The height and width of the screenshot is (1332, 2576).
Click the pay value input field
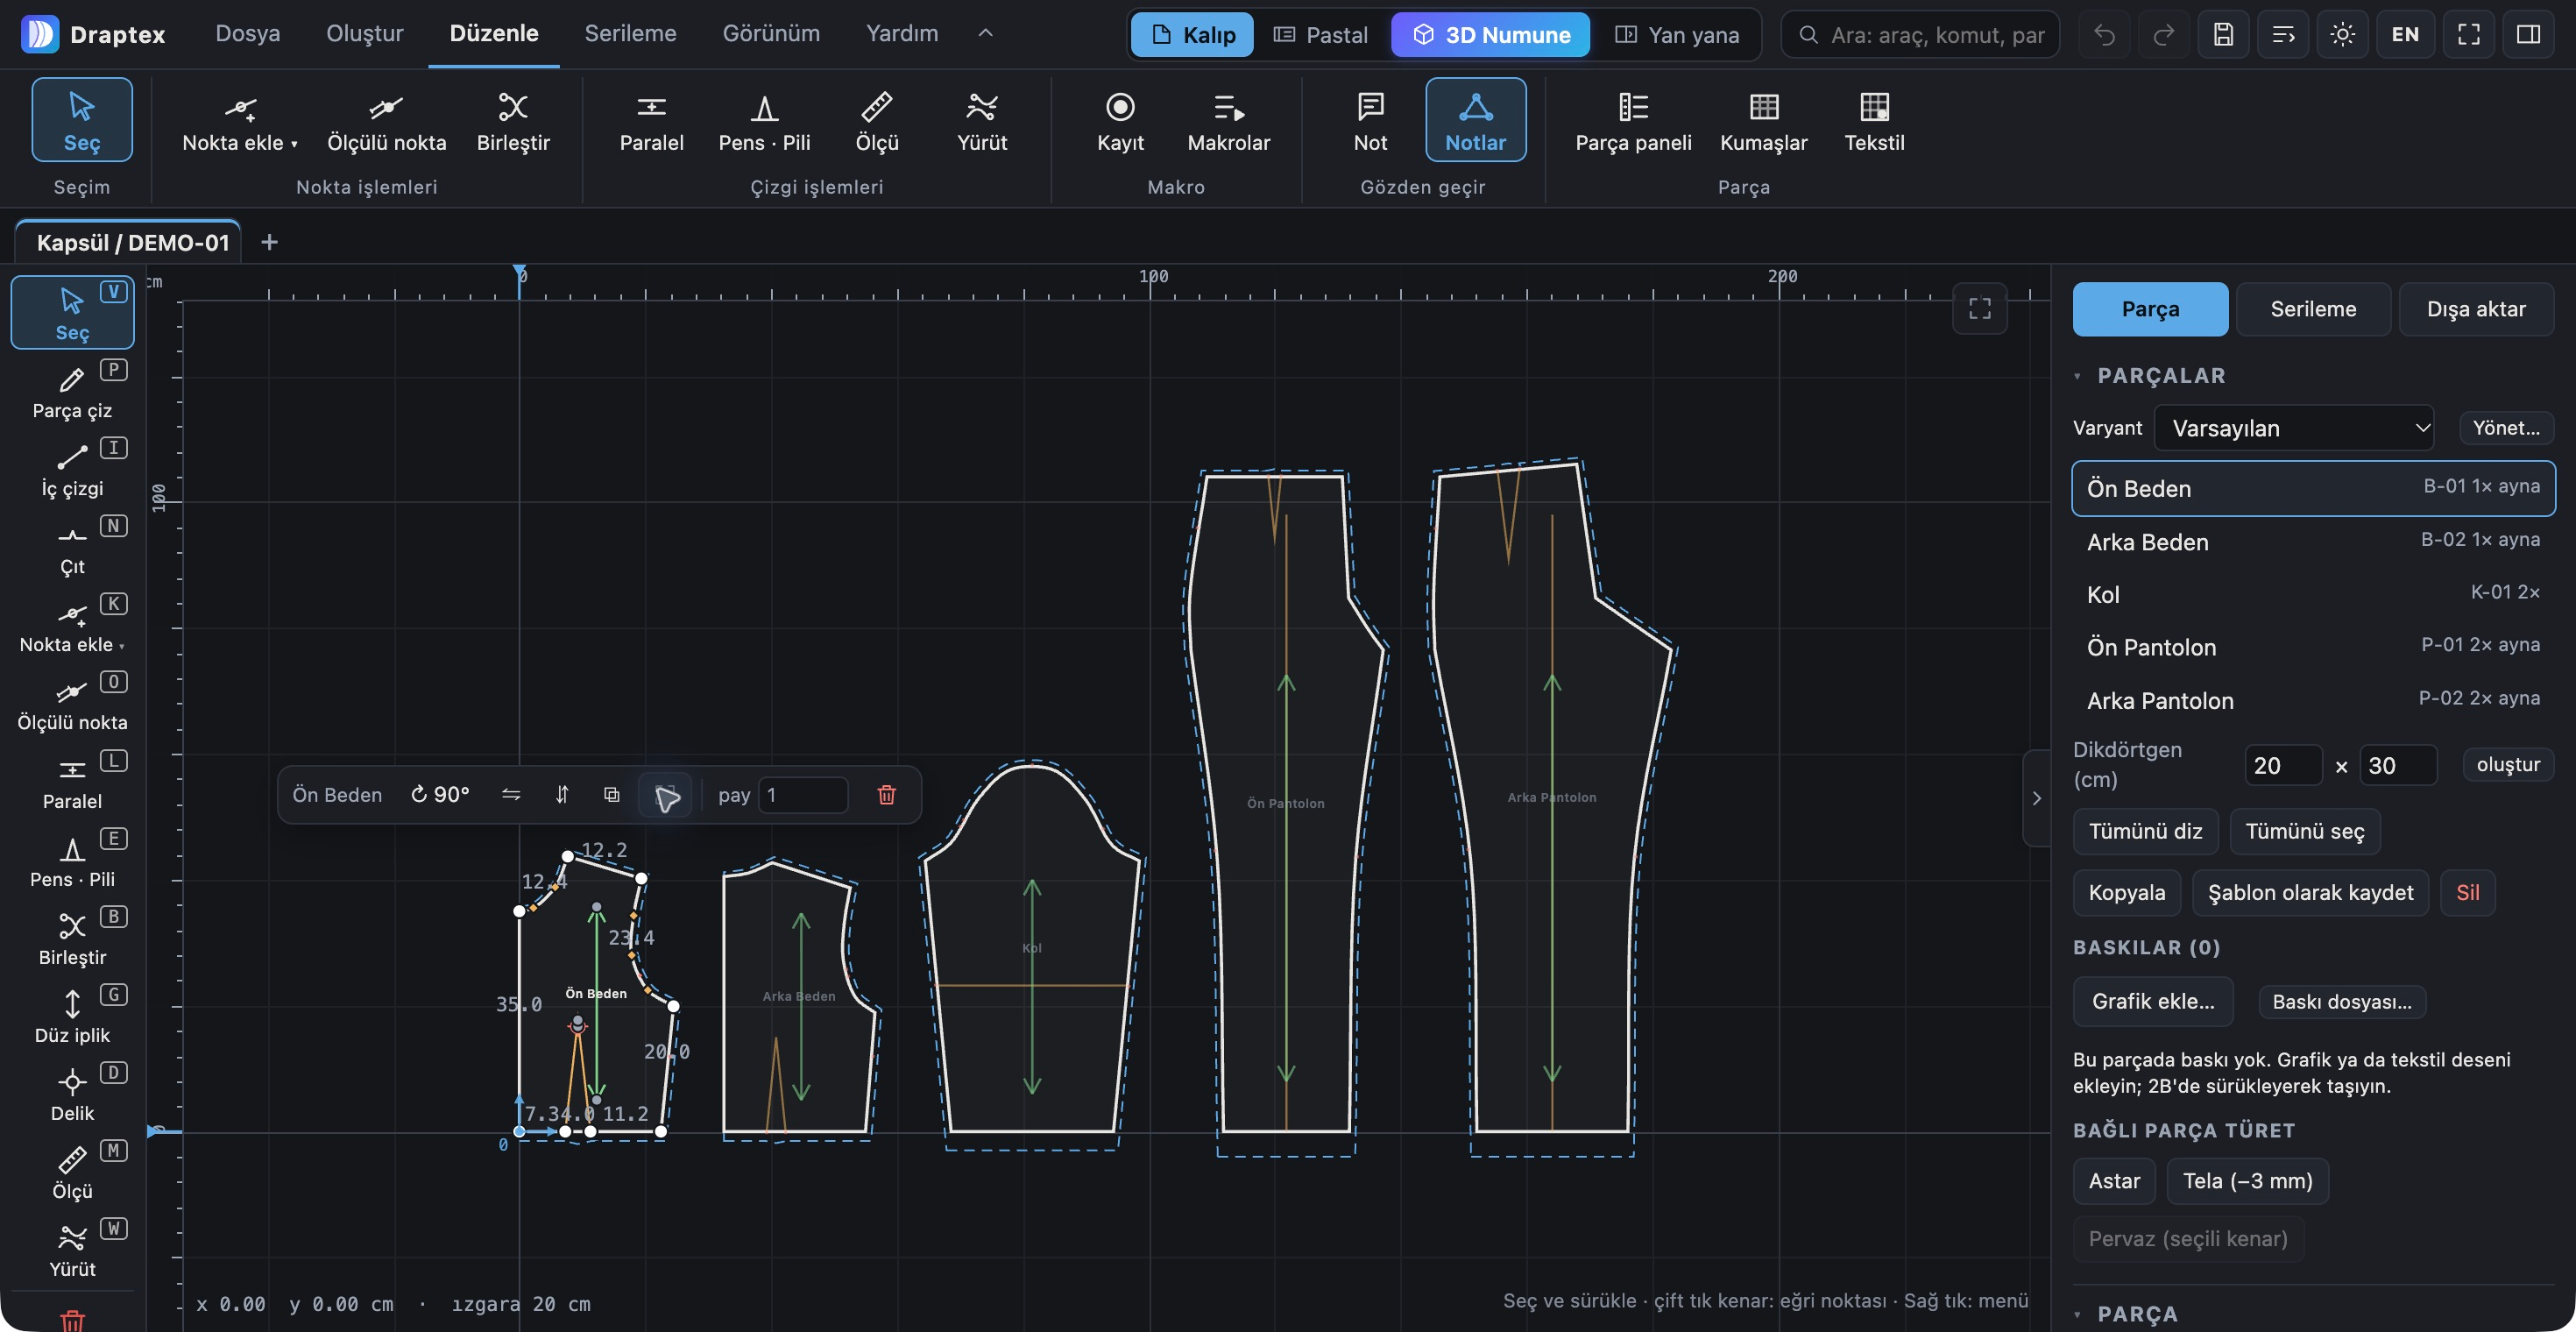(802, 795)
